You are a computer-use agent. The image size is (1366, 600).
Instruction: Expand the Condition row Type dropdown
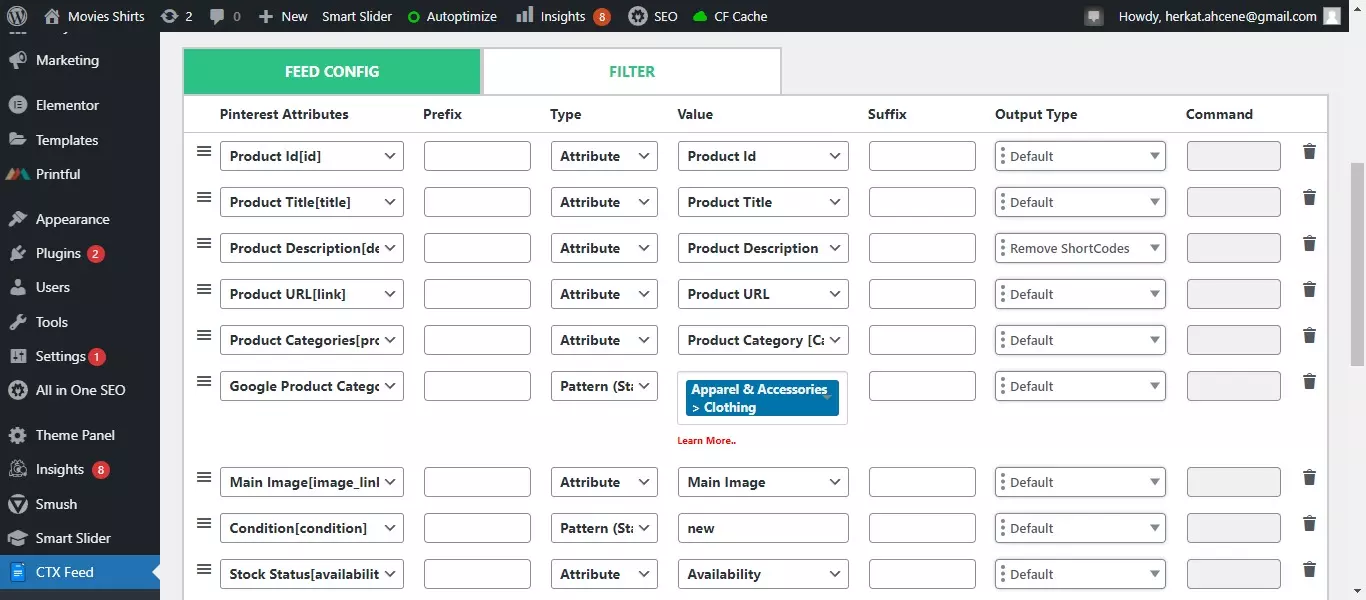tap(604, 528)
